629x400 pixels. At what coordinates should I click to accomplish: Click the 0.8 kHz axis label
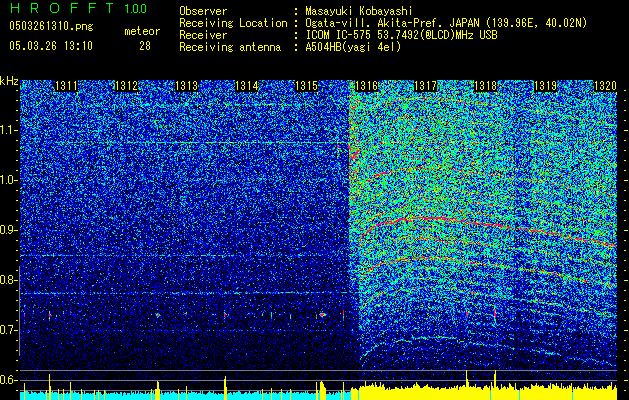tap(9, 280)
